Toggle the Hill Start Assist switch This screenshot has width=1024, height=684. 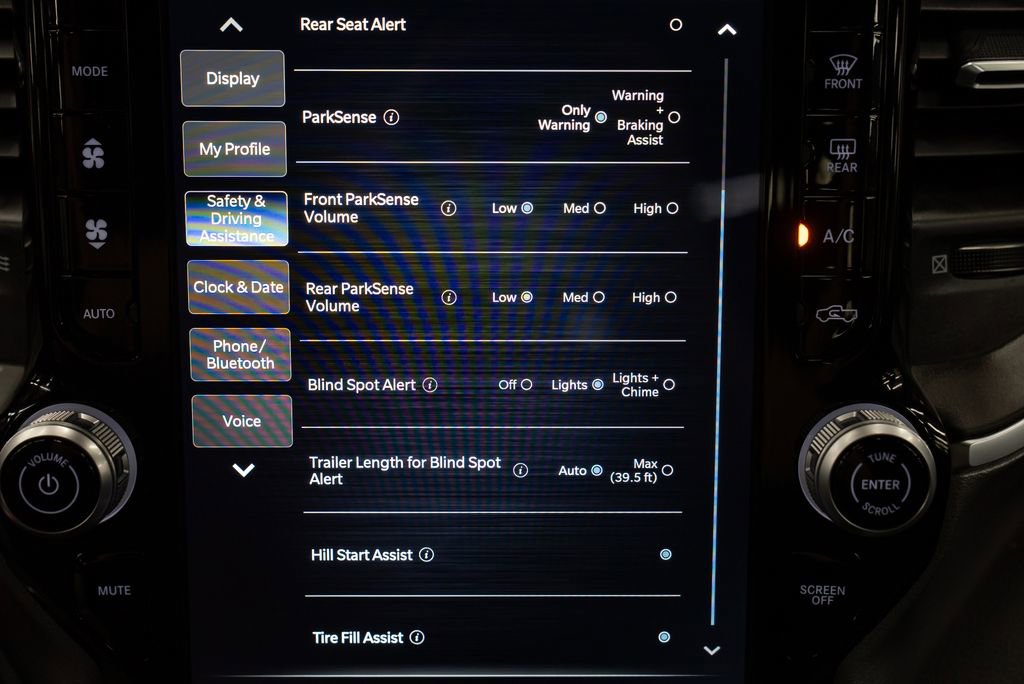(x=664, y=554)
